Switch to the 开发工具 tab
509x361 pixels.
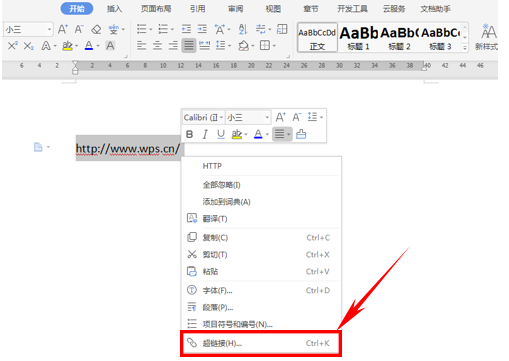point(352,9)
